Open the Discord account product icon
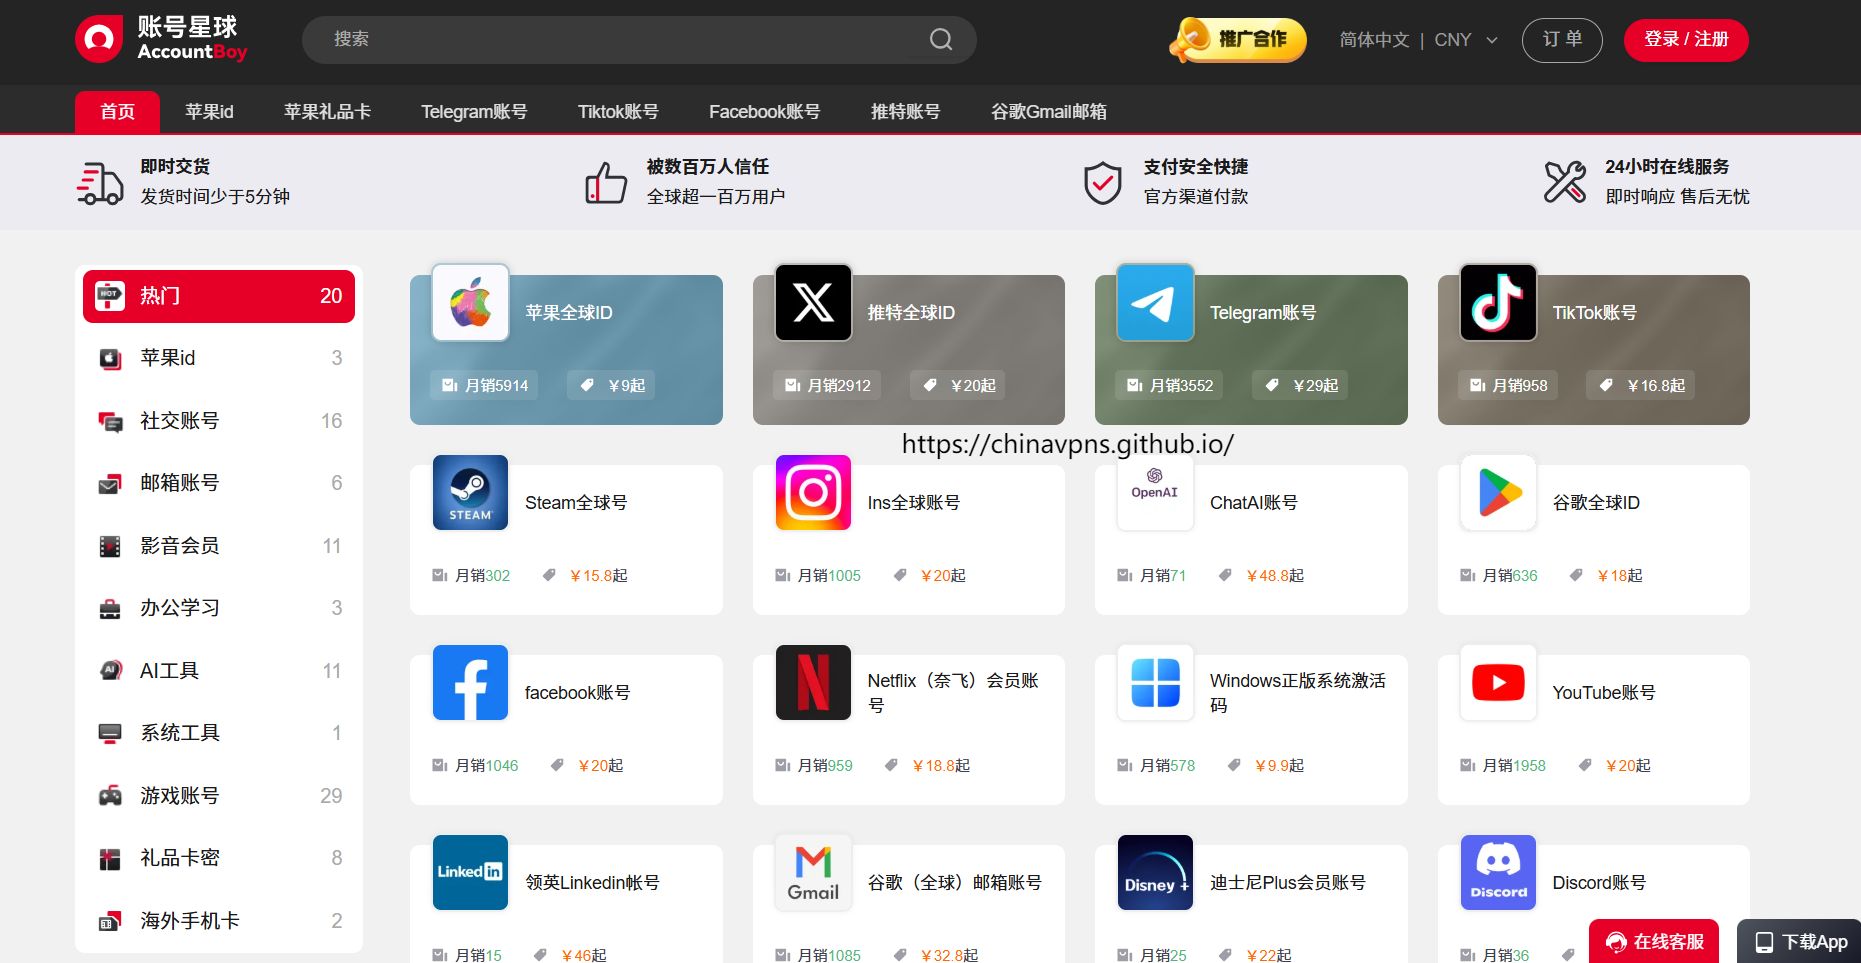The image size is (1861, 963). 1498,872
